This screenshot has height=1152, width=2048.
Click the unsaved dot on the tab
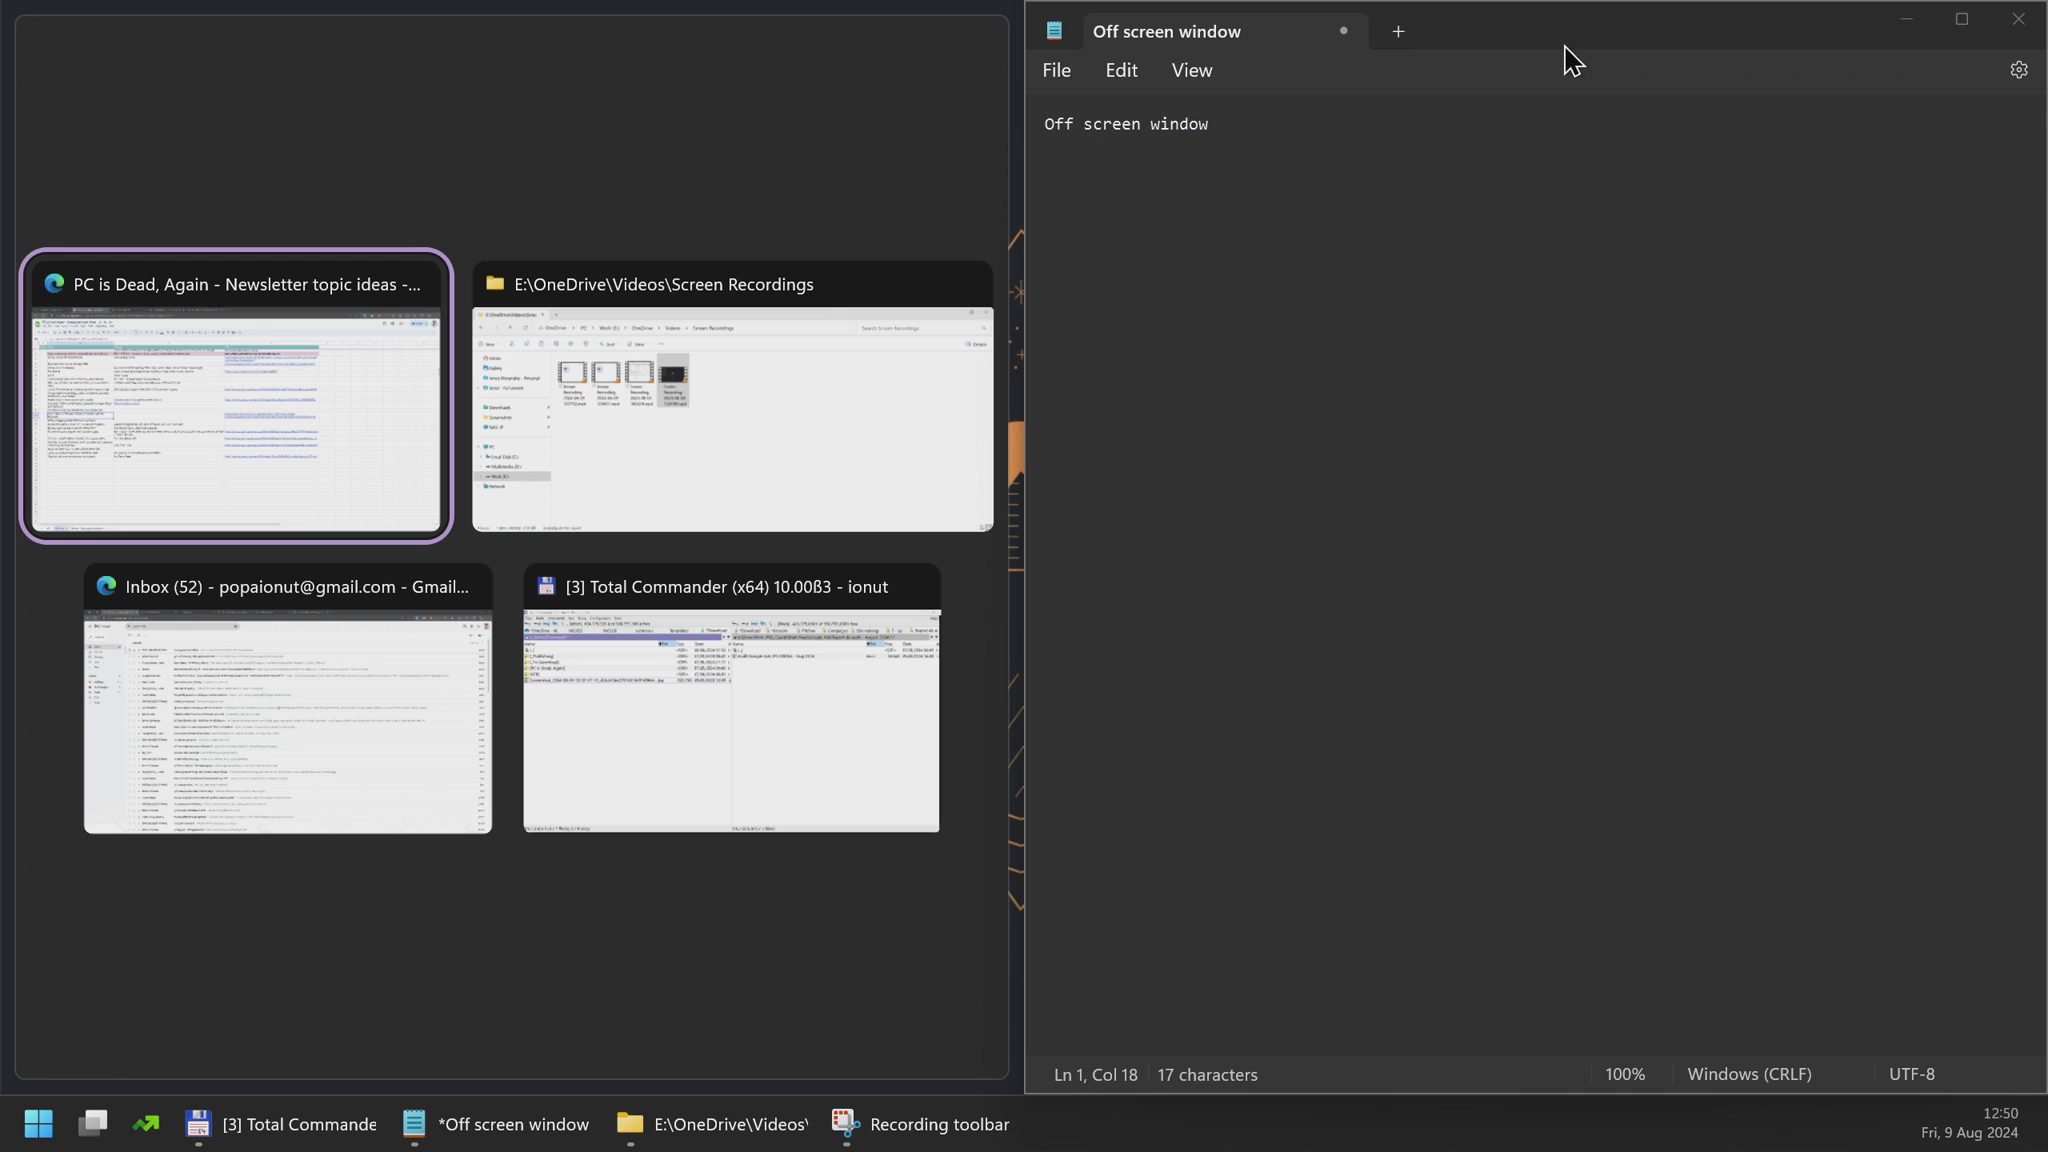click(x=1343, y=31)
